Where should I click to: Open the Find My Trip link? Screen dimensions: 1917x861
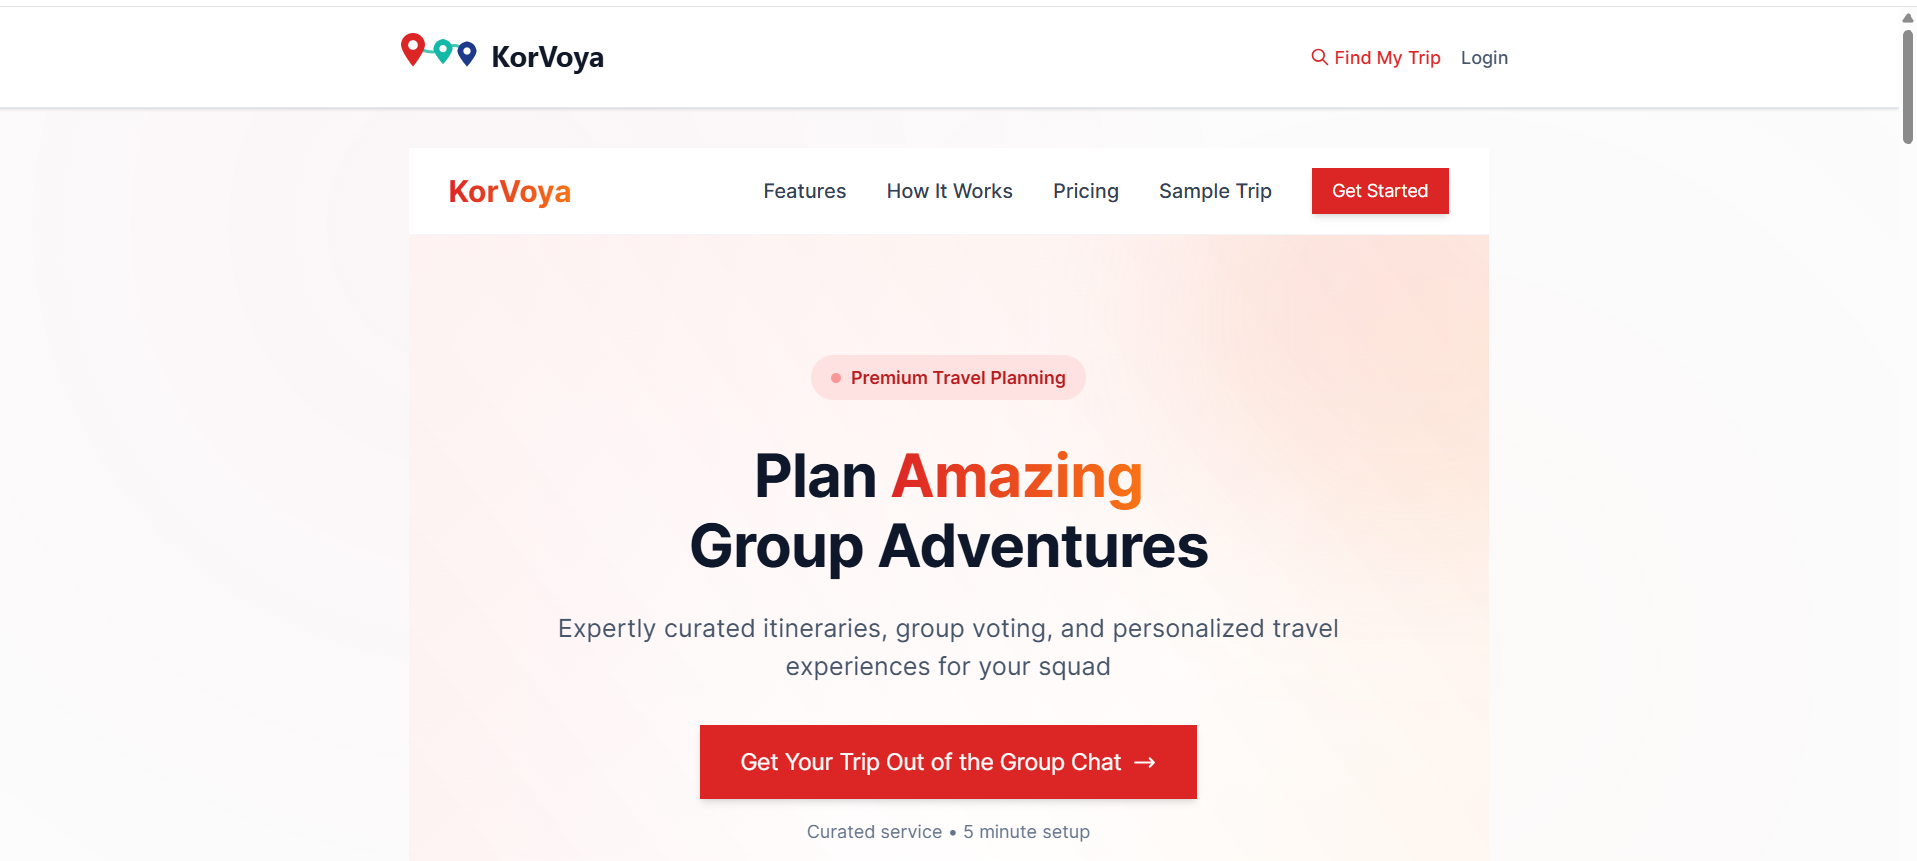point(1376,57)
